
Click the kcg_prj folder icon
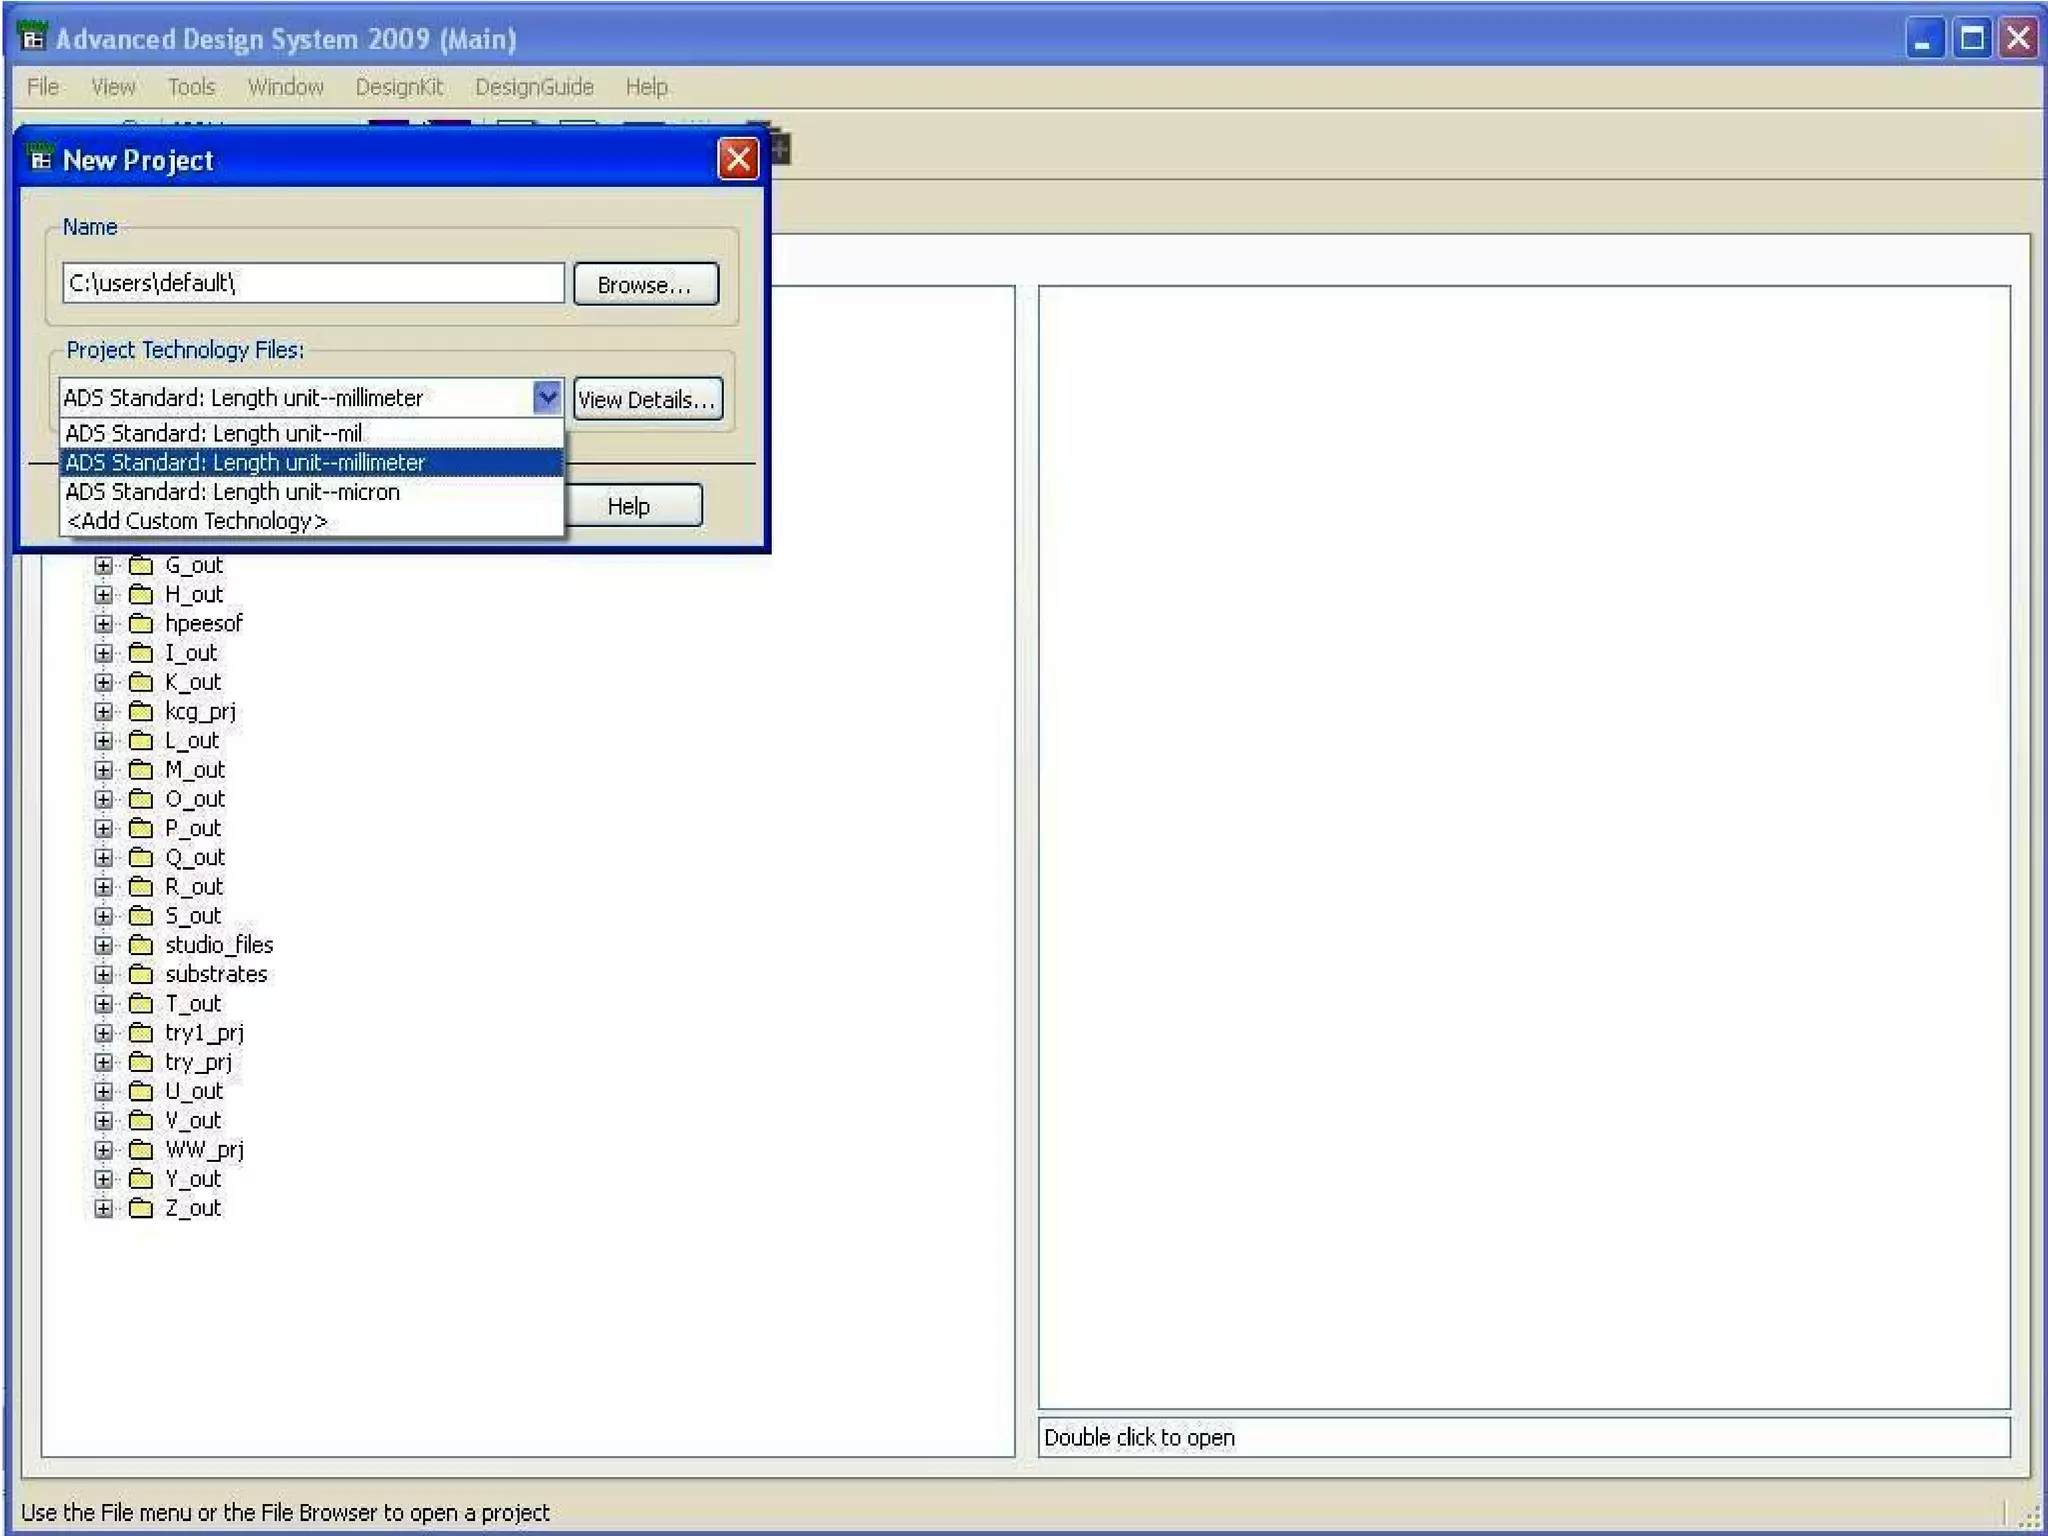coord(141,711)
